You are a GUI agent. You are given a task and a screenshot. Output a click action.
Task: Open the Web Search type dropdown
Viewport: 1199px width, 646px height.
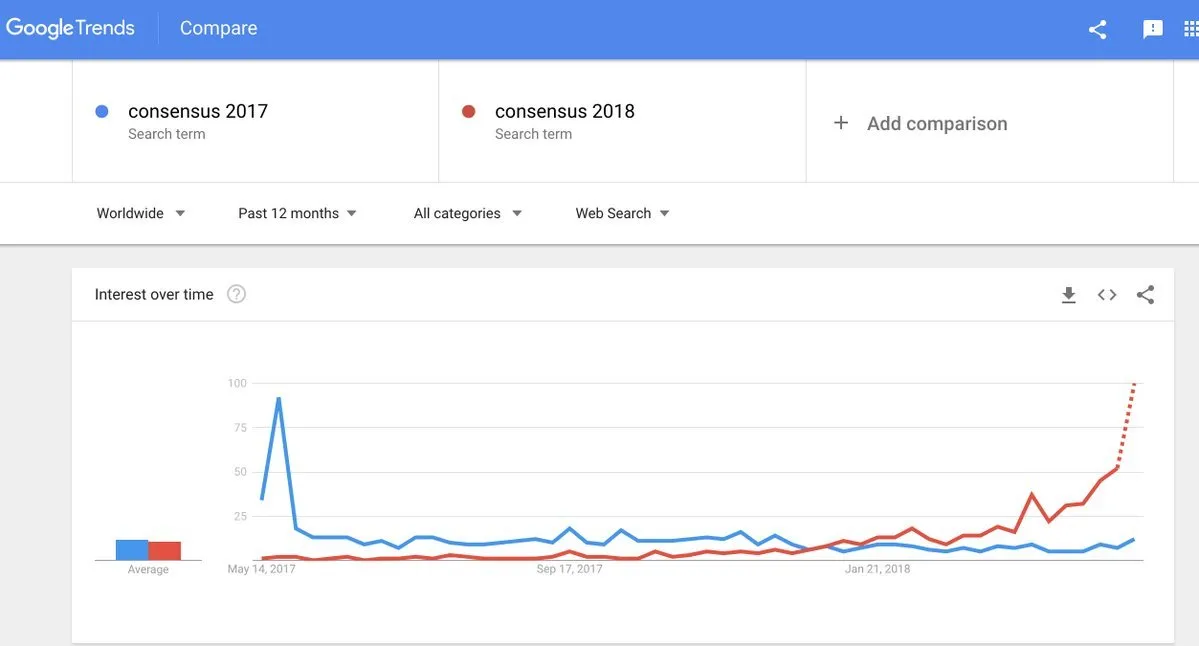622,213
